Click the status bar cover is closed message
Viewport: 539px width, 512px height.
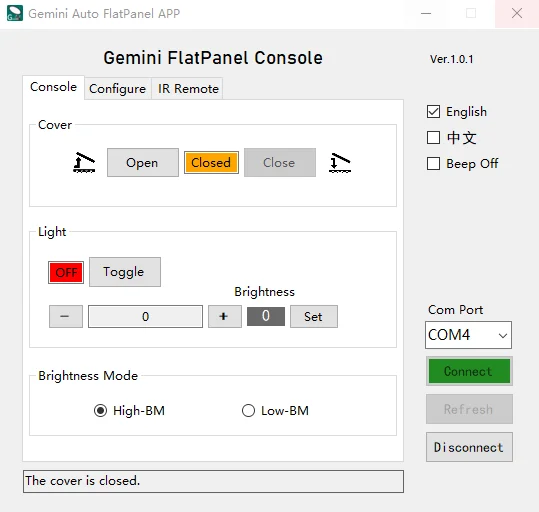[x=213, y=481]
